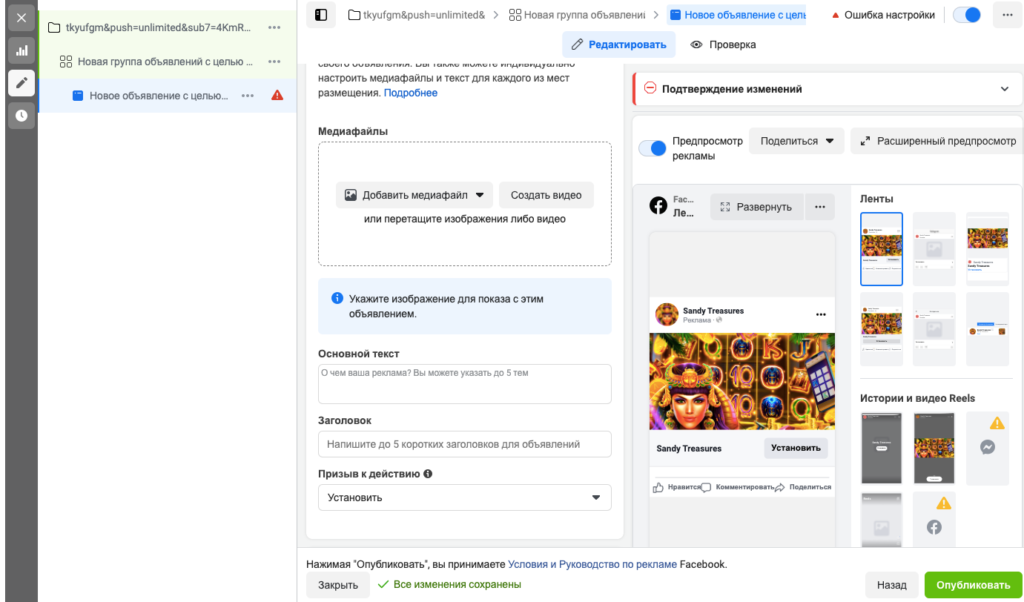This screenshot has width=1024, height=602.
Task: Click the Развернуть button
Action: point(756,207)
